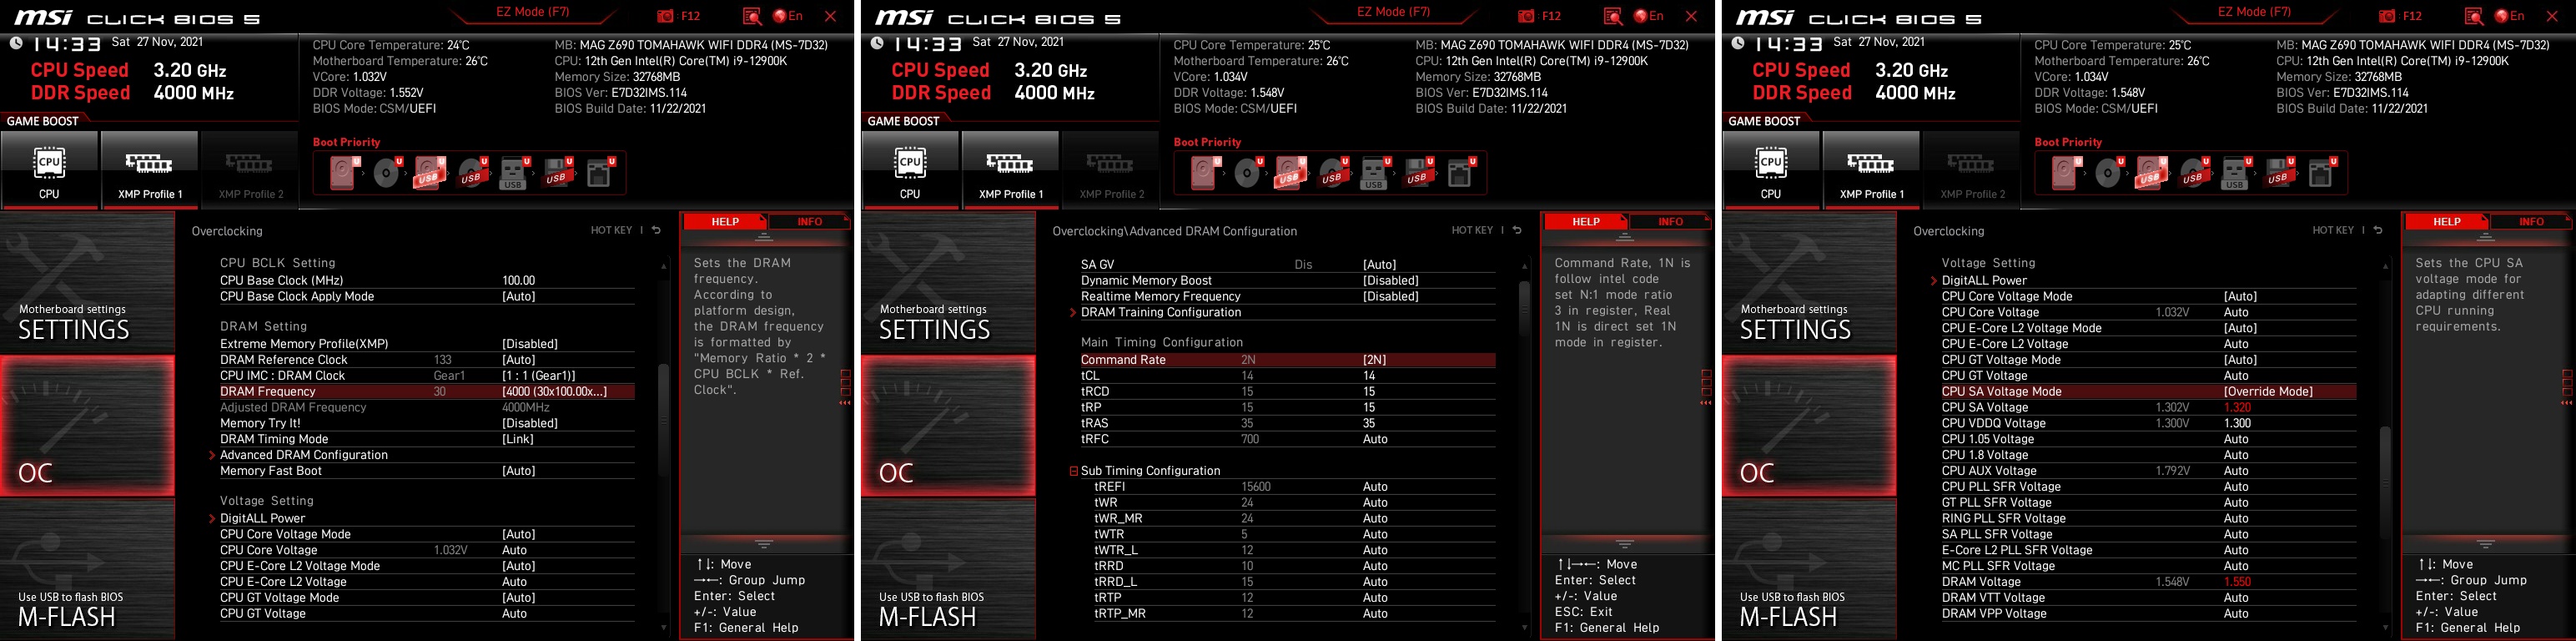Switch to EZ Mode (F7) in leftmost BIOS window
Viewport: 2576px width, 641px height.
532,12
